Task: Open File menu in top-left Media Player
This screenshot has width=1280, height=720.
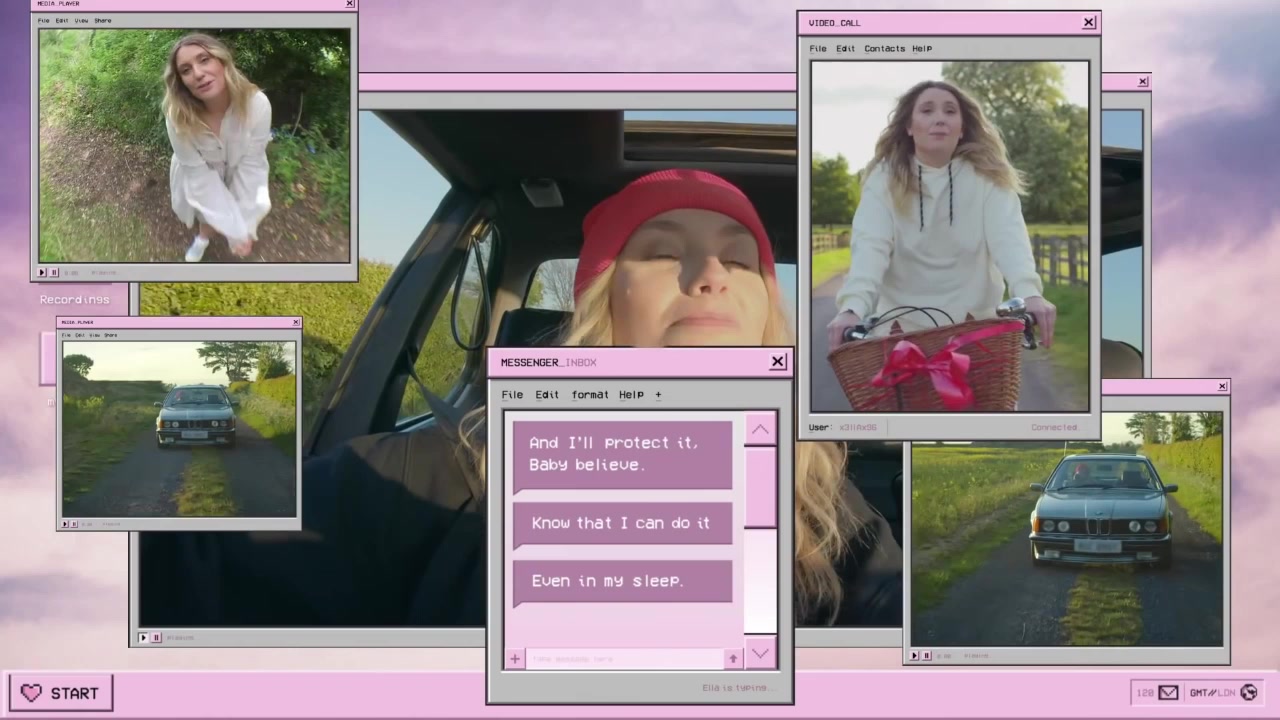Action: [43, 20]
